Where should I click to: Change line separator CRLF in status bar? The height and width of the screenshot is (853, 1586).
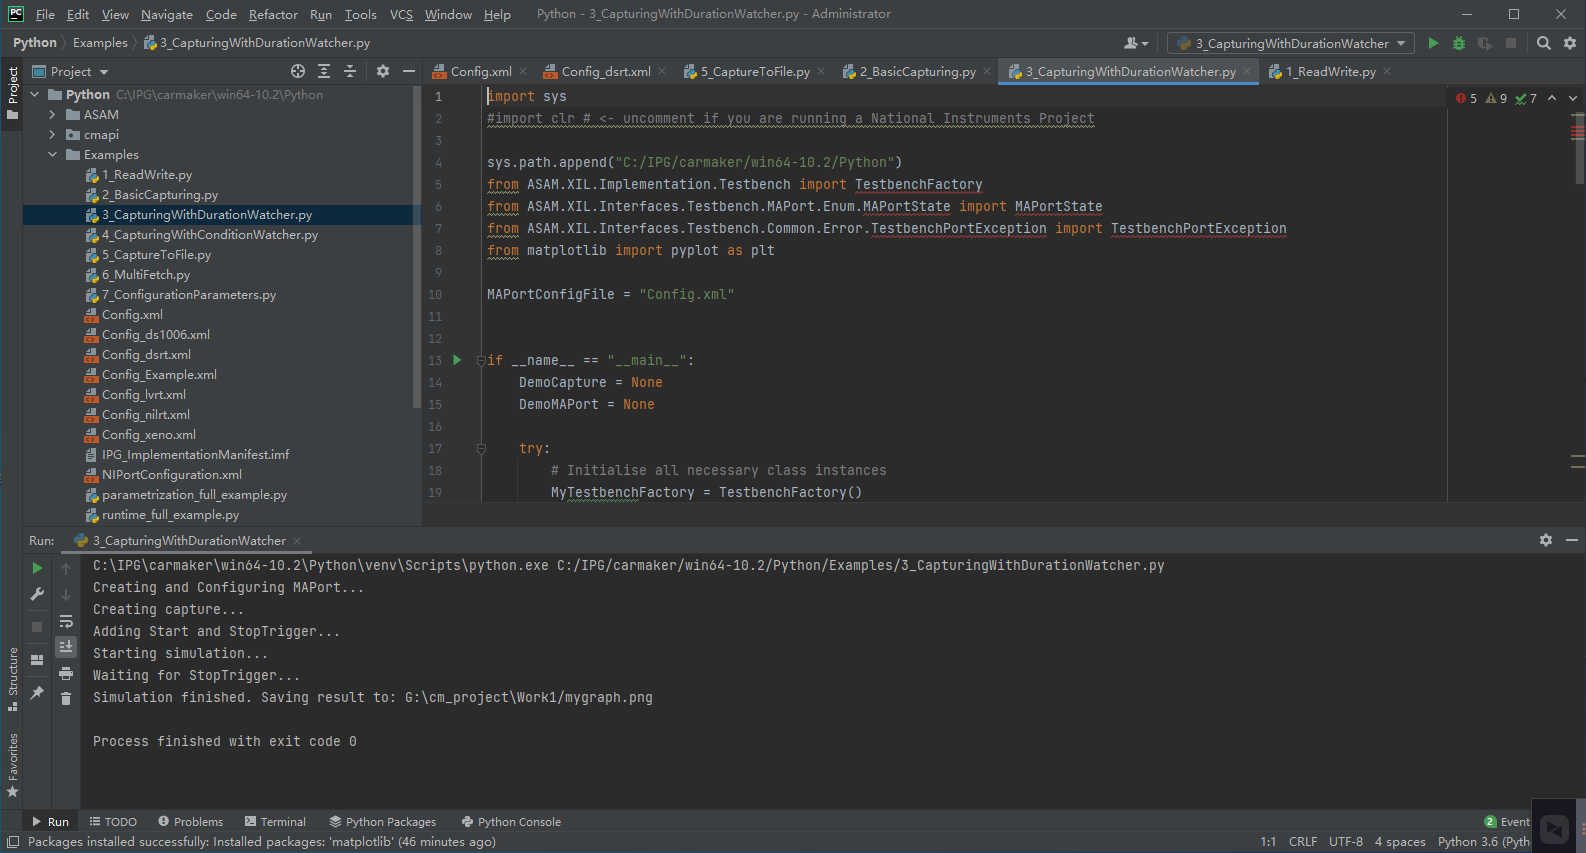1303,842
